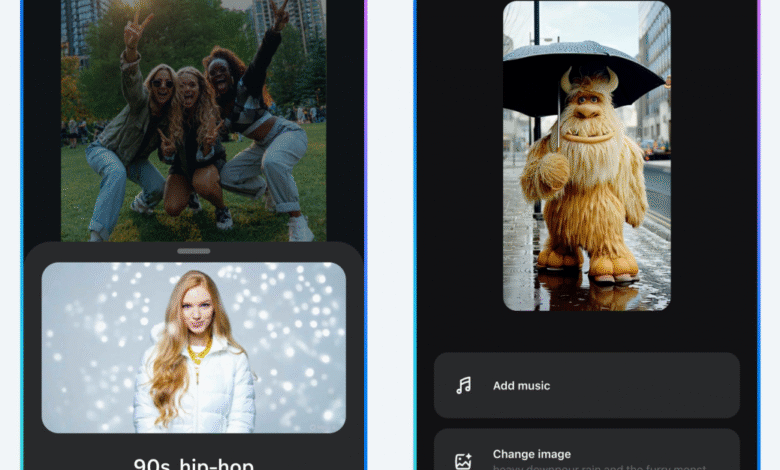The width and height of the screenshot is (780, 470).
Task: Tap the Add music text label
Action: pos(521,385)
